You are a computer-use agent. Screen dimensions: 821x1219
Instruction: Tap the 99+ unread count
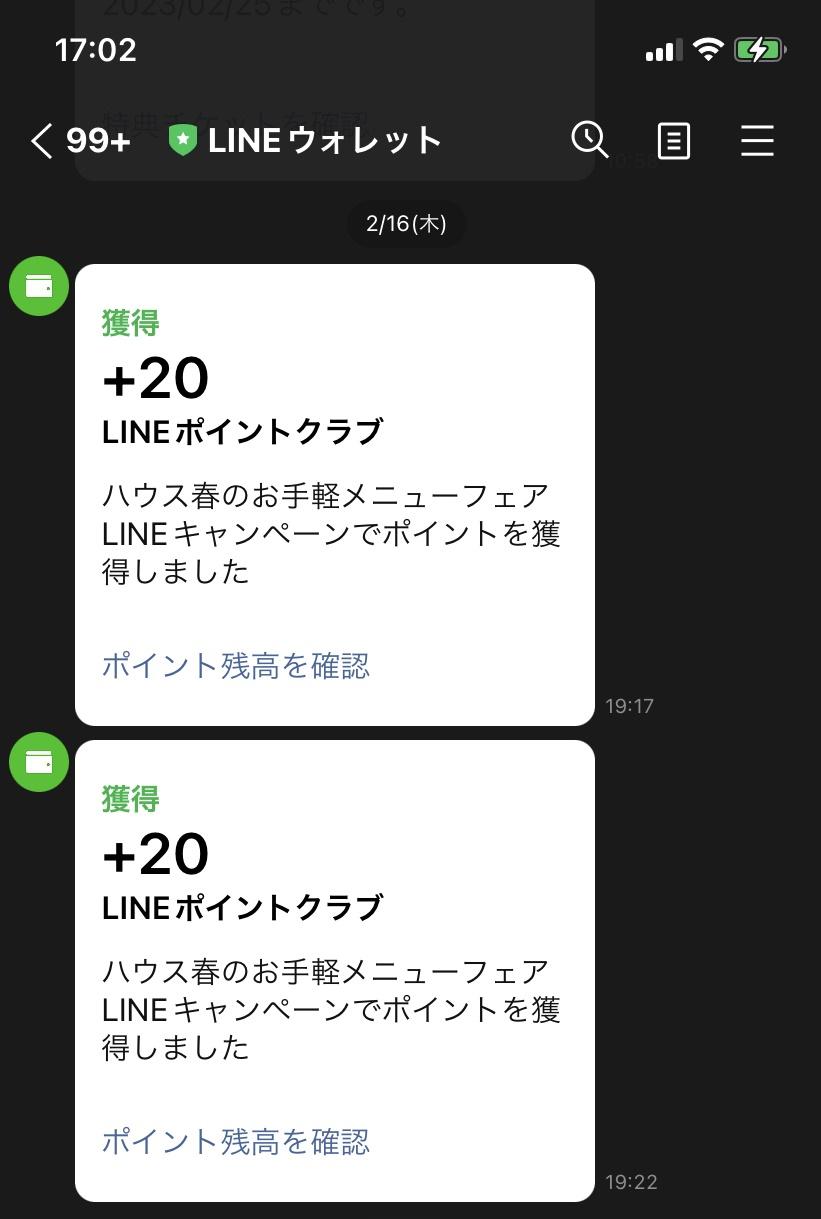[x=99, y=141]
